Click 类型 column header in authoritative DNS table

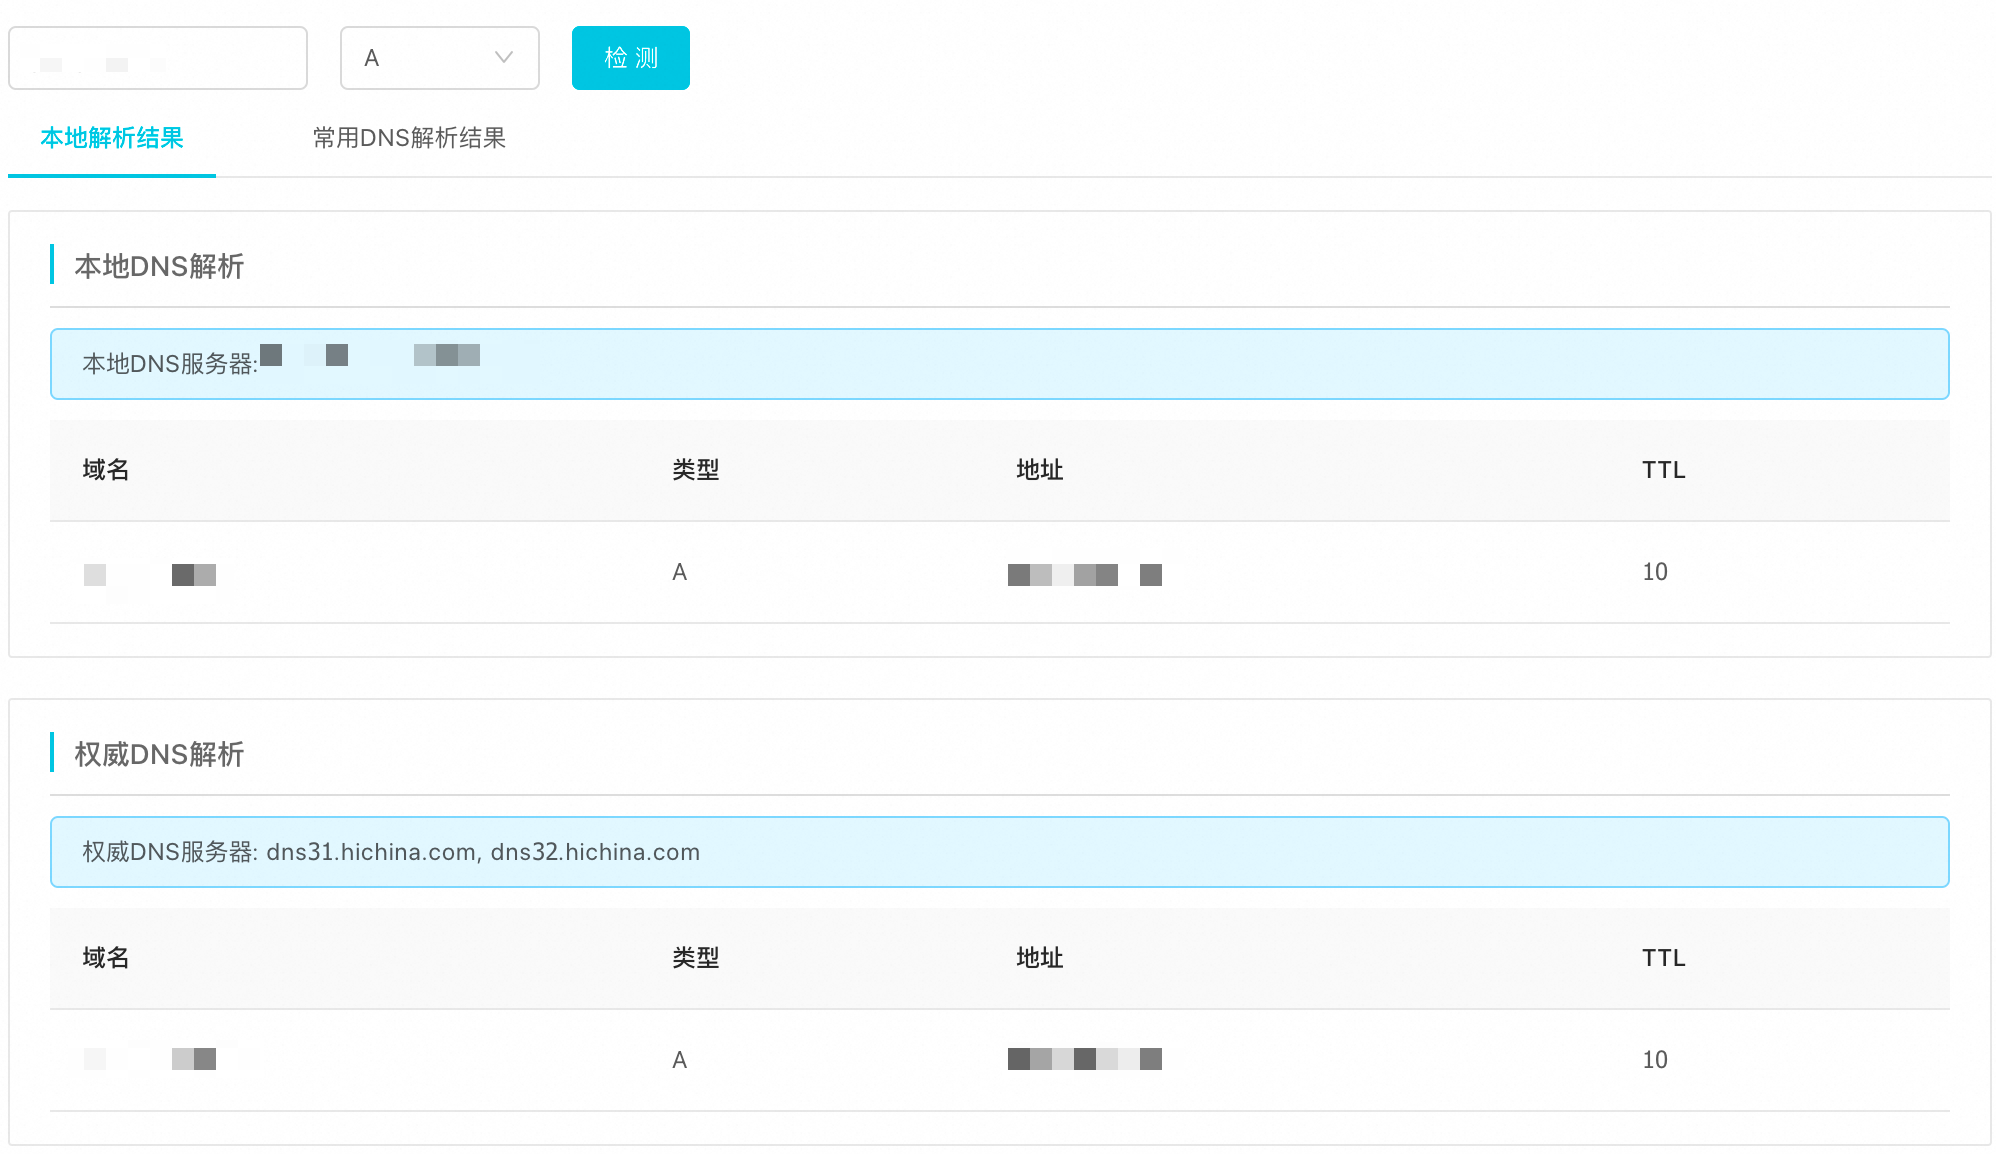(696, 958)
